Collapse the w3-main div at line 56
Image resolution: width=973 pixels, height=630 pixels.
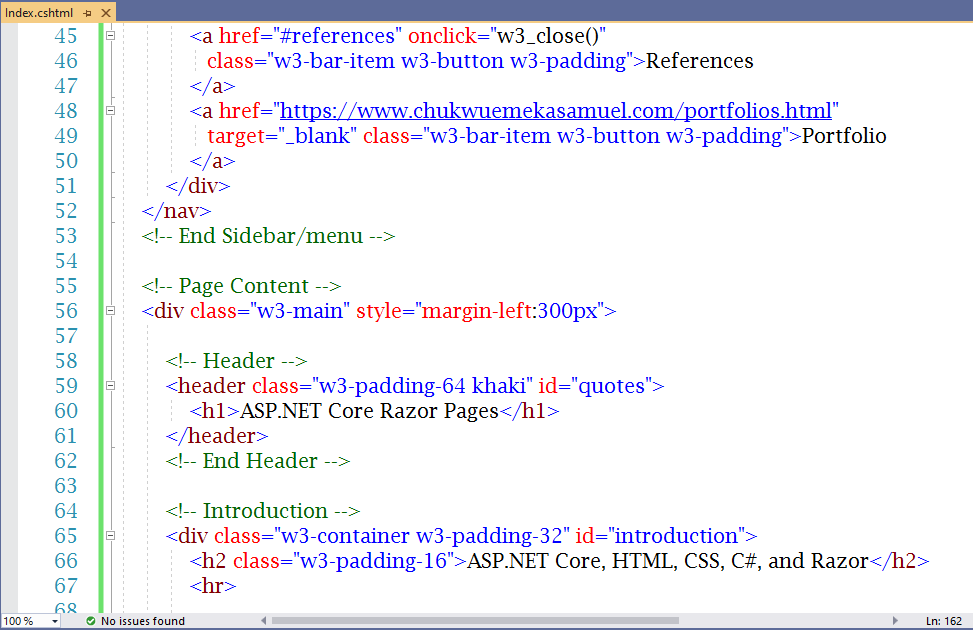pyautogui.click(x=110, y=311)
